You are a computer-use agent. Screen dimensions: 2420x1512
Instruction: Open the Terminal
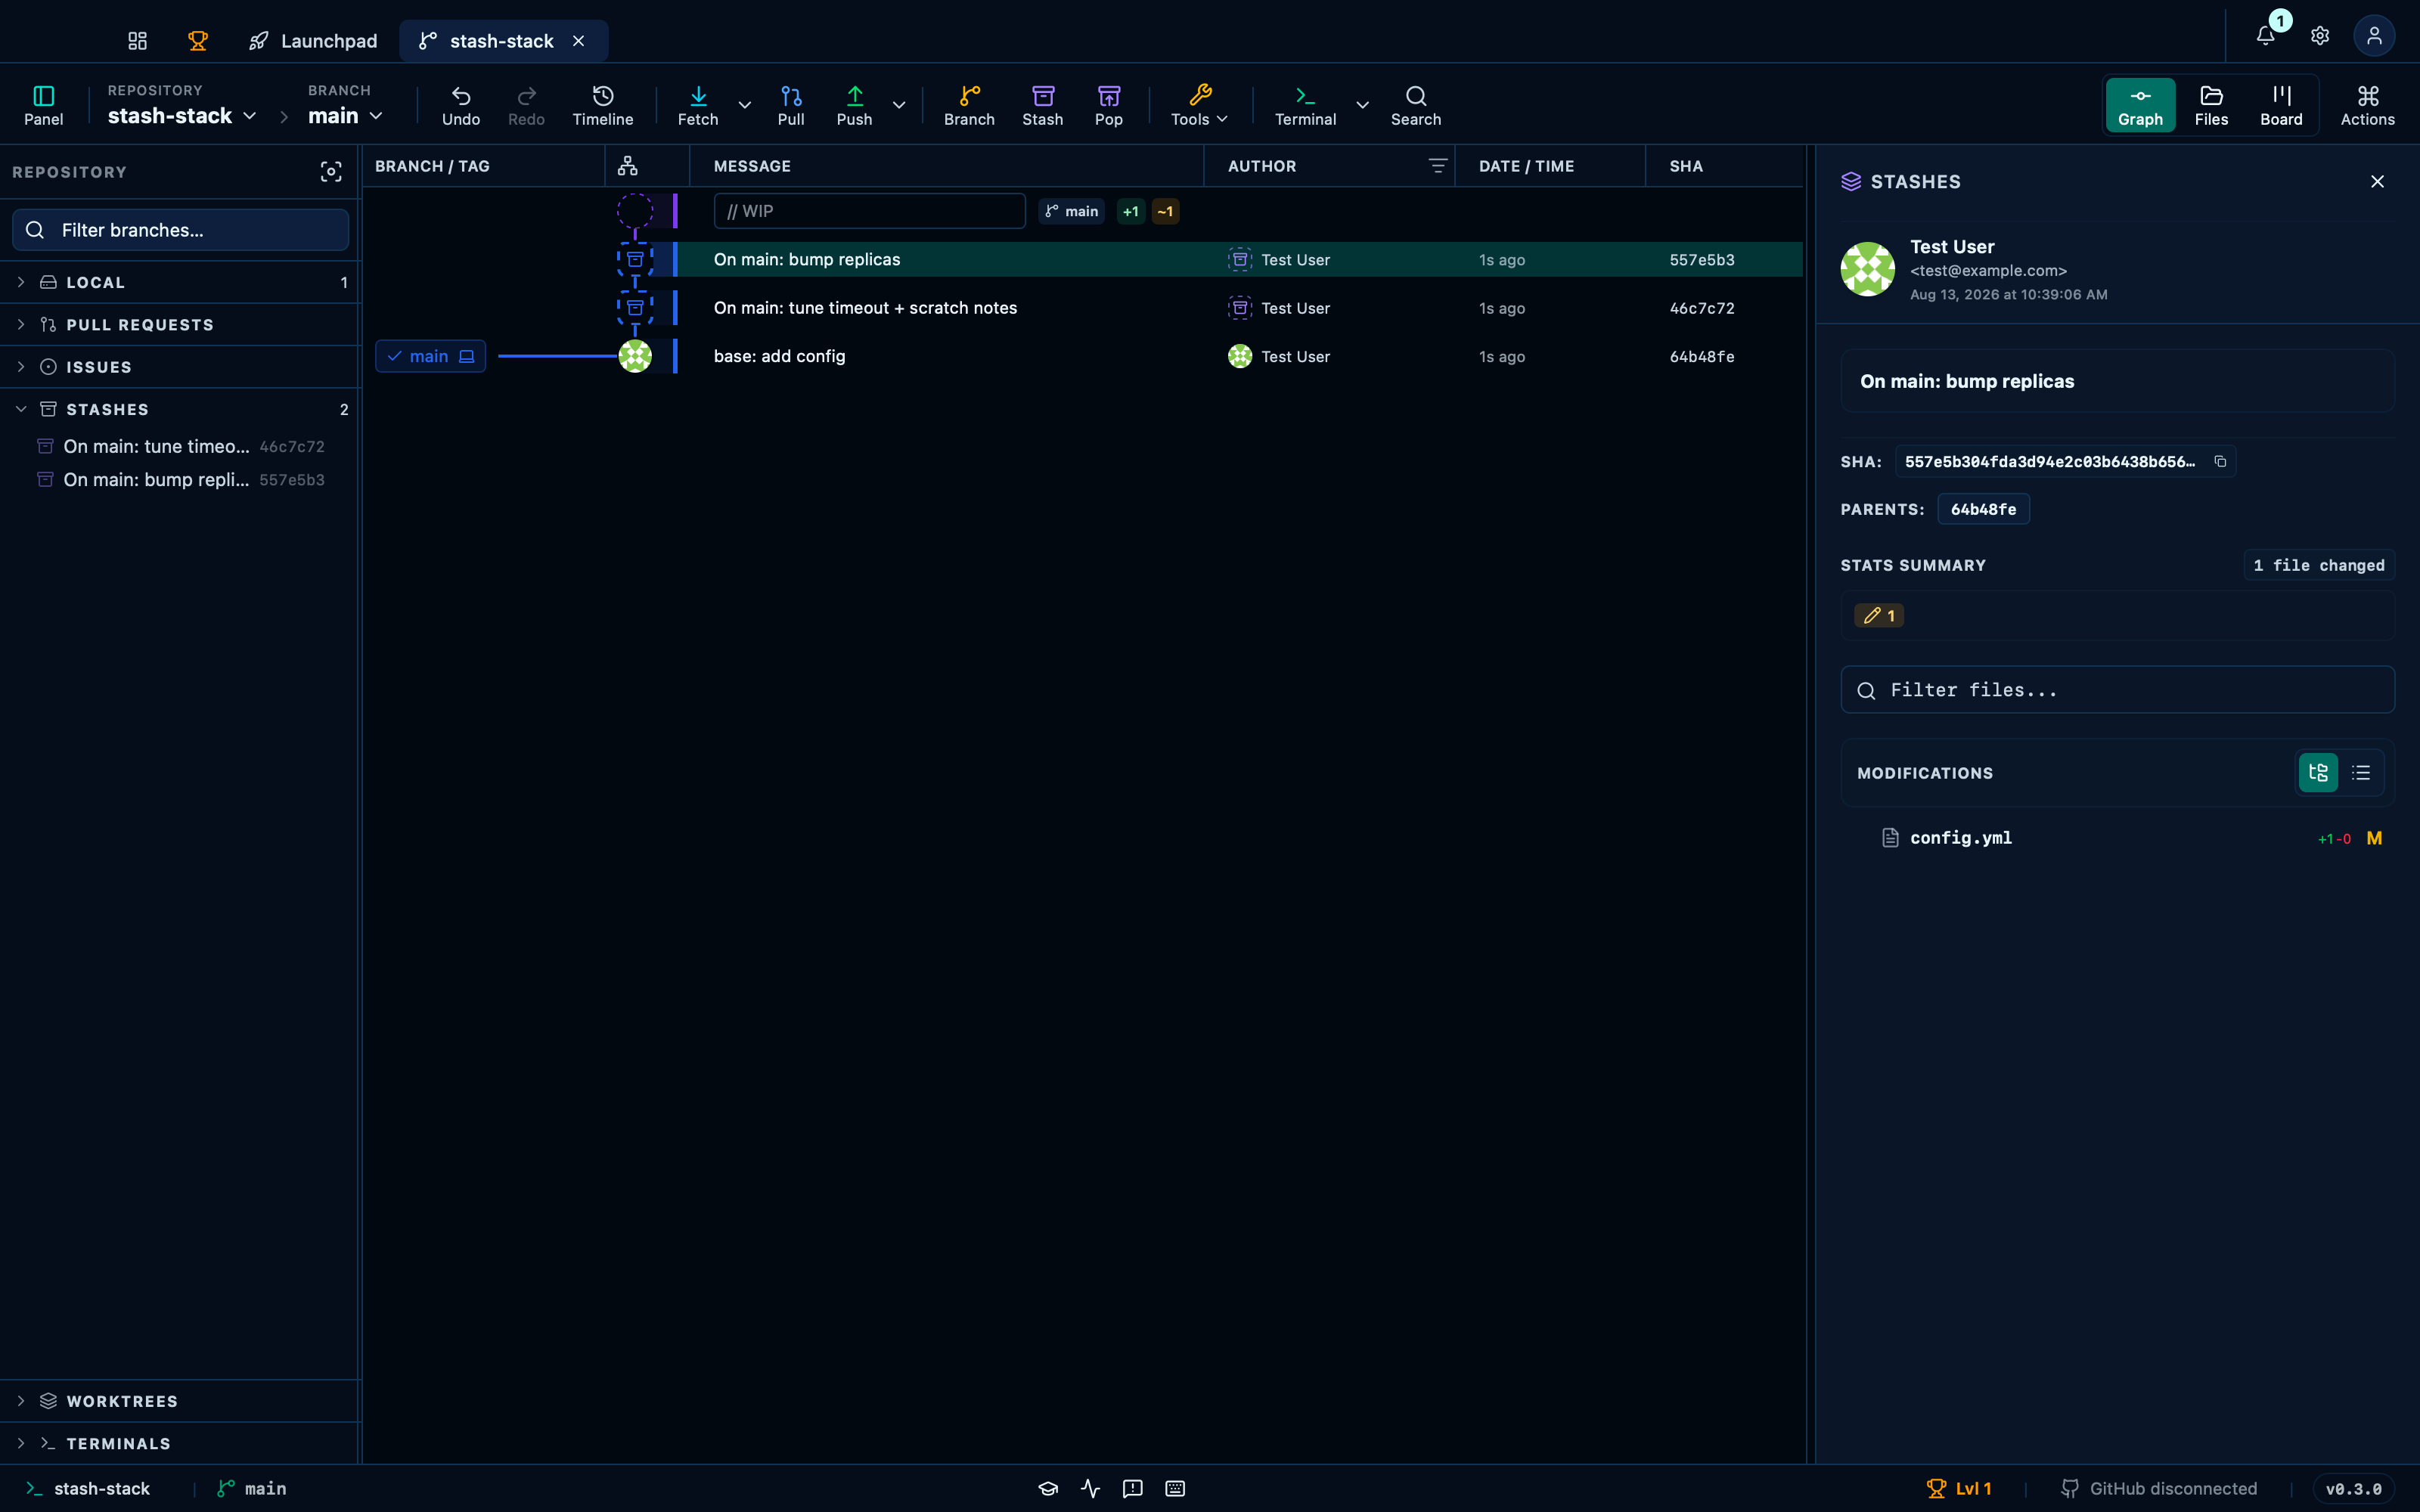pos(1305,105)
